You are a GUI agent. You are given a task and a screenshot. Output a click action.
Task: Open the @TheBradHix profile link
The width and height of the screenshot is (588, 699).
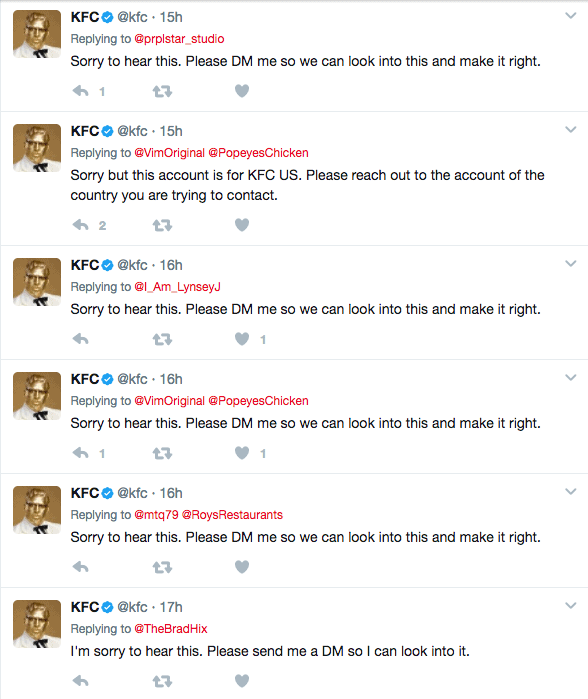pyautogui.click(x=171, y=629)
